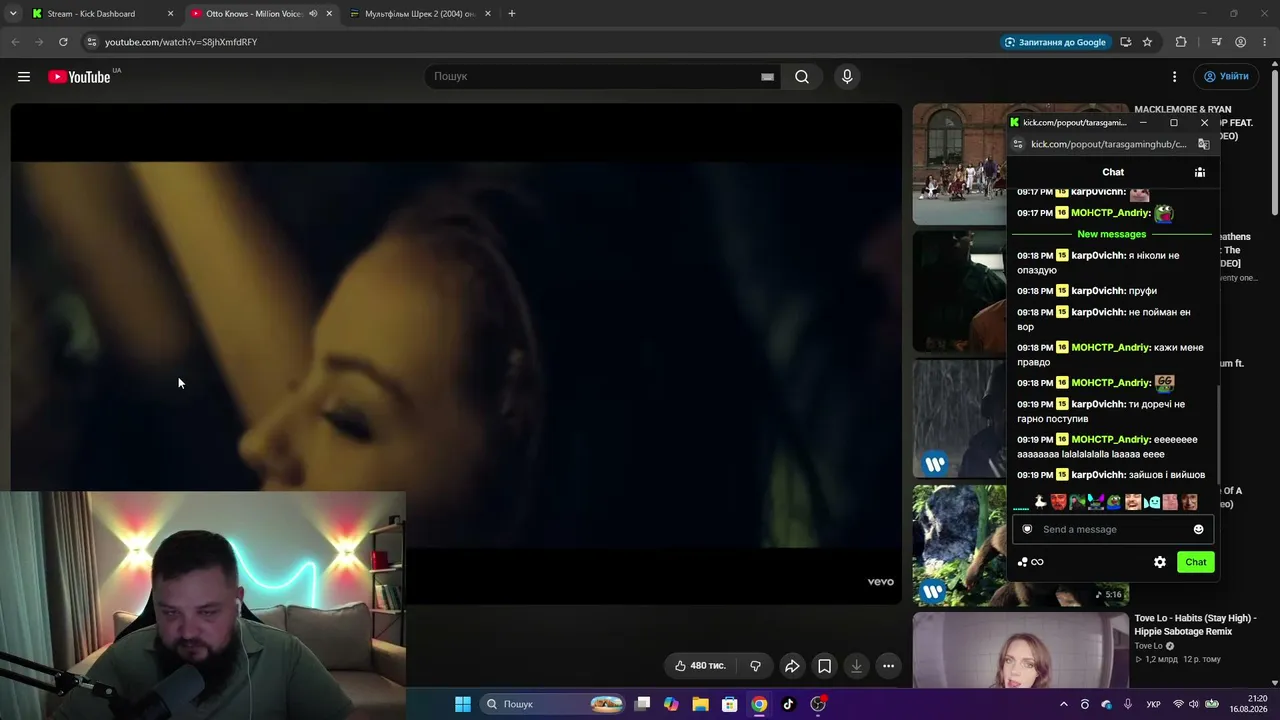Screen dimensions: 1280x720
Task: Mute the YouTube tab audio icon
Action: tap(313, 14)
